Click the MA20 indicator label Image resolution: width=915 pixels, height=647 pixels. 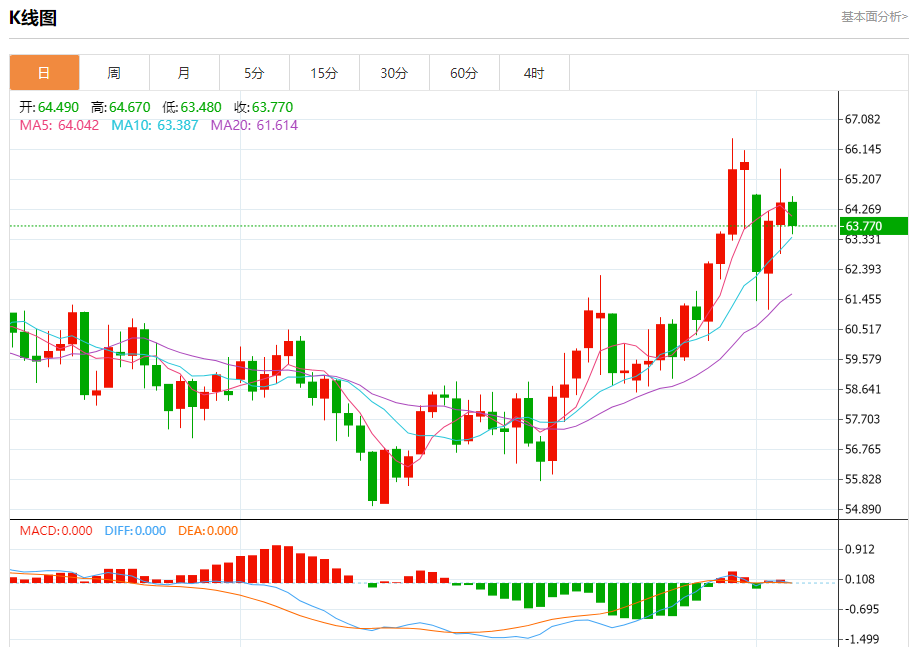[x=253, y=125]
